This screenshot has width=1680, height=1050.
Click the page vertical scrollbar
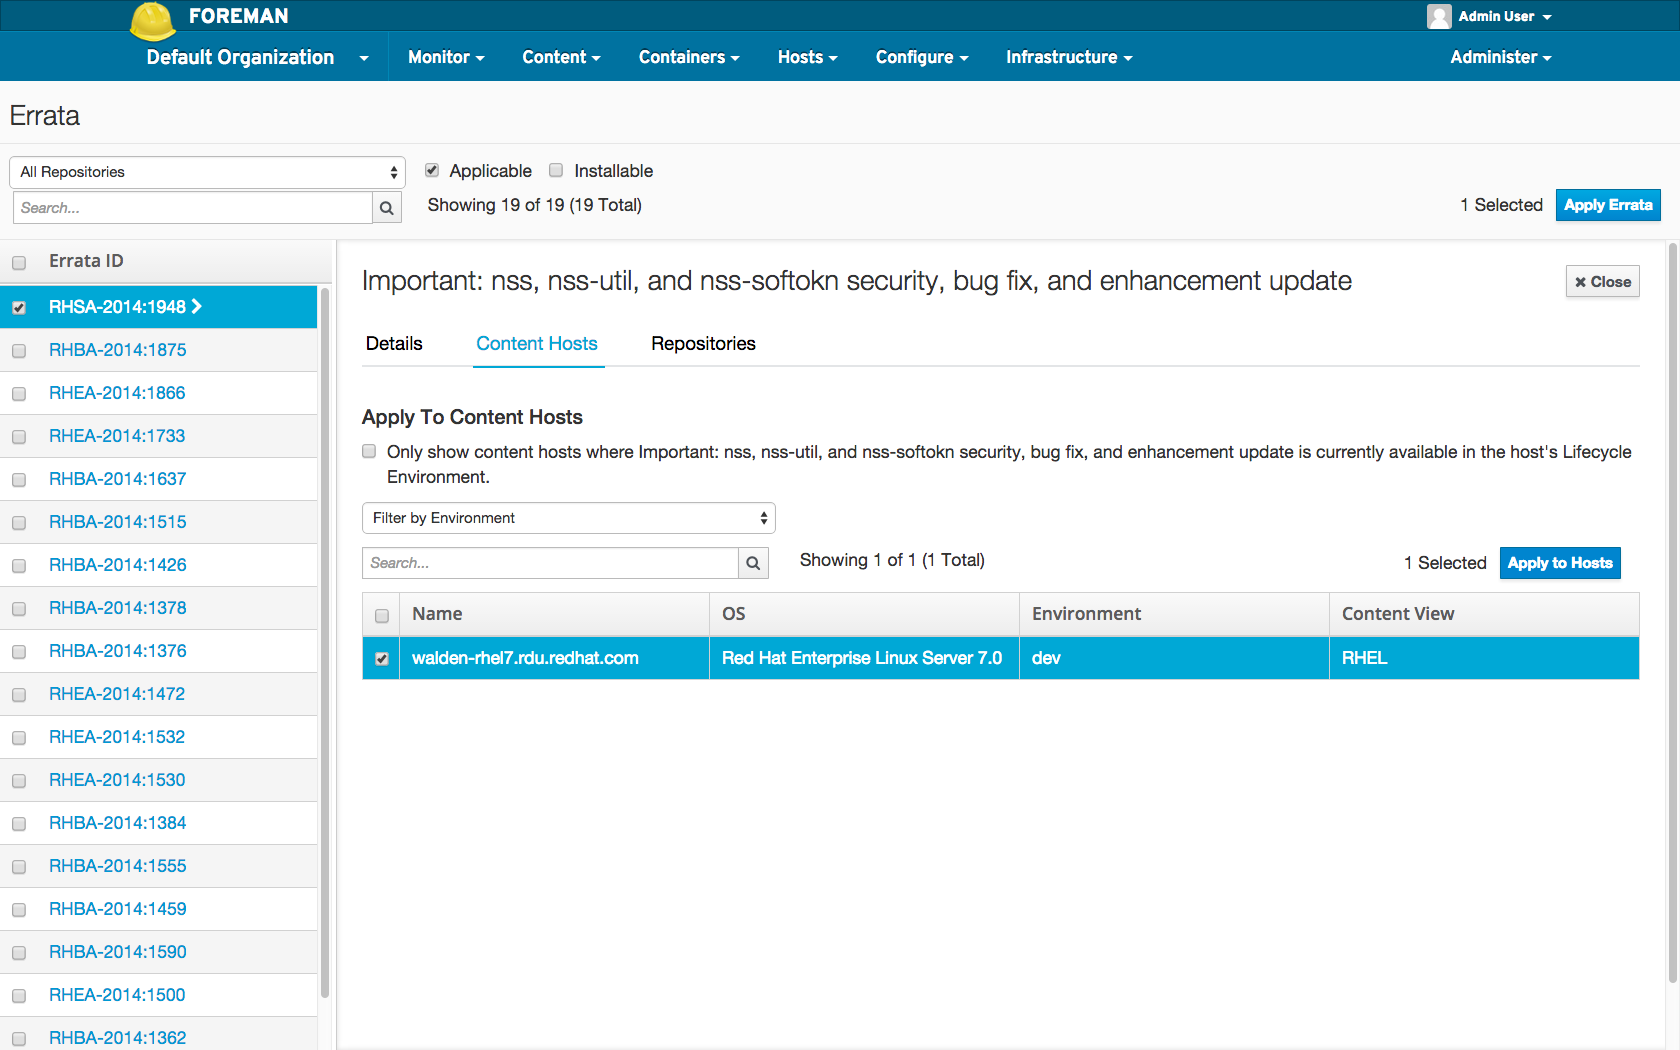(x=1673, y=615)
